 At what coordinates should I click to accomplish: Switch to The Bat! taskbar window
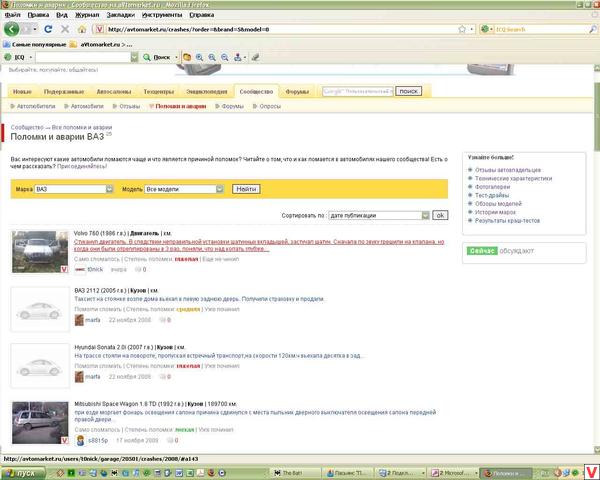coord(295,473)
